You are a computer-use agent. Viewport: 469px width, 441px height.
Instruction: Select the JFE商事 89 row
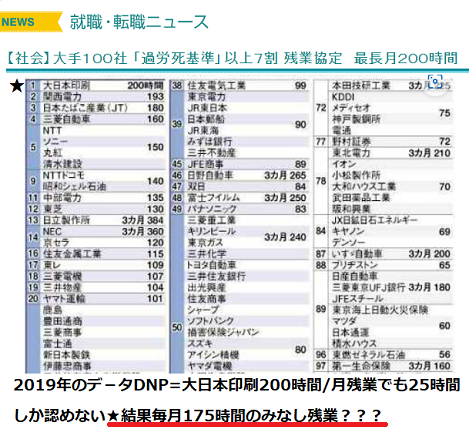point(240,164)
